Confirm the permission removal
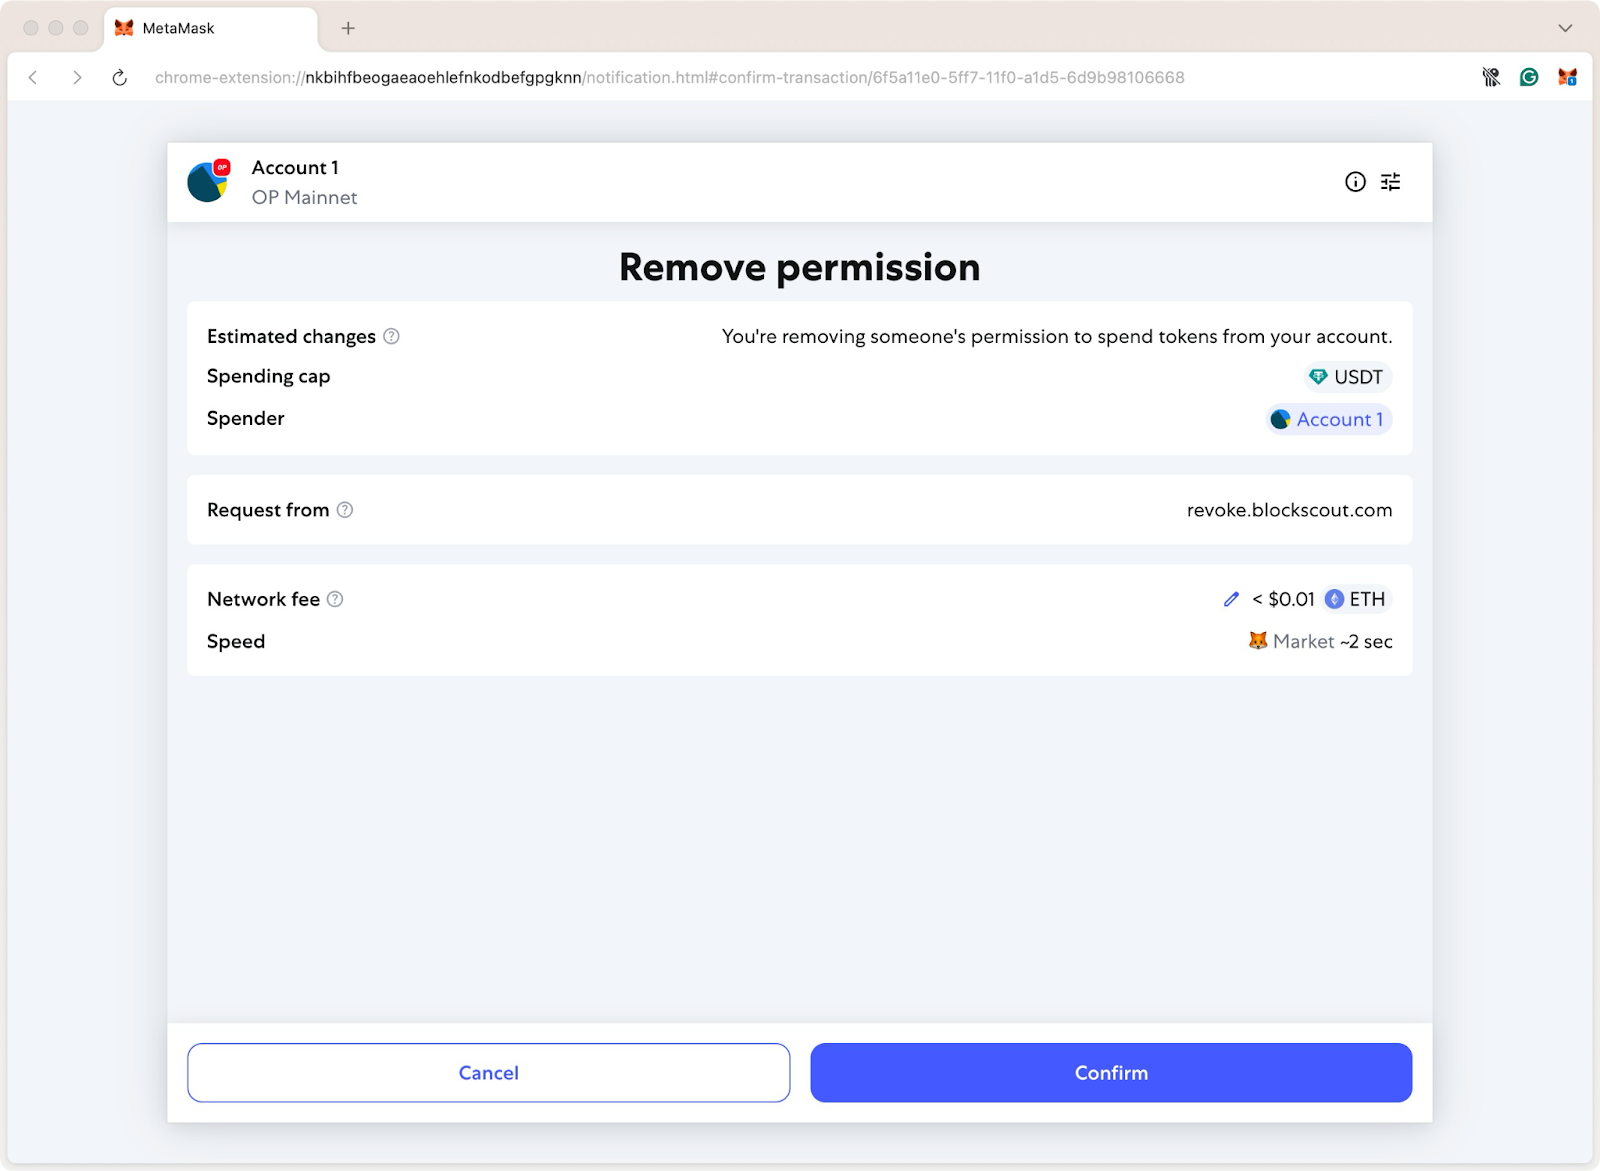 click(1111, 1073)
